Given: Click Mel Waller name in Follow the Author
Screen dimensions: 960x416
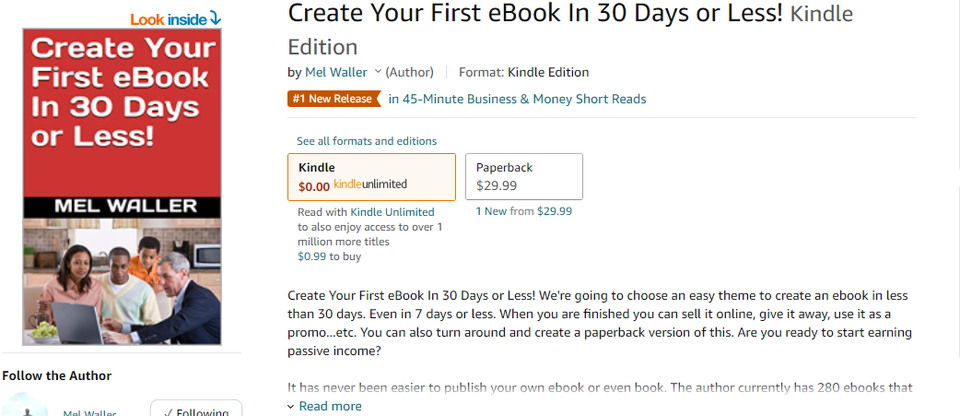Looking at the screenshot, I should click(90, 412).
